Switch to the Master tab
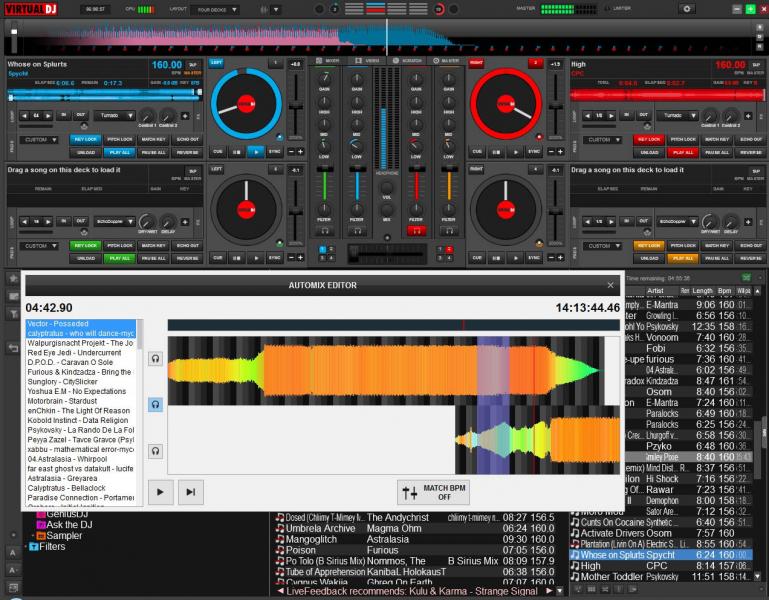769x600 pixels. (x=446, y=61)
